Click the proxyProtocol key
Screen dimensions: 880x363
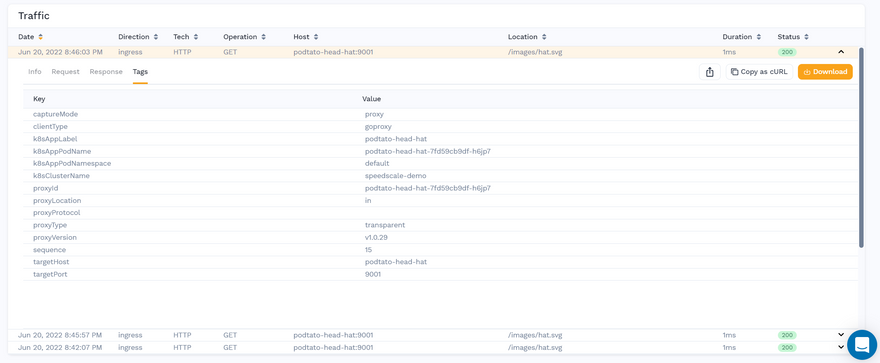point(57,213)
